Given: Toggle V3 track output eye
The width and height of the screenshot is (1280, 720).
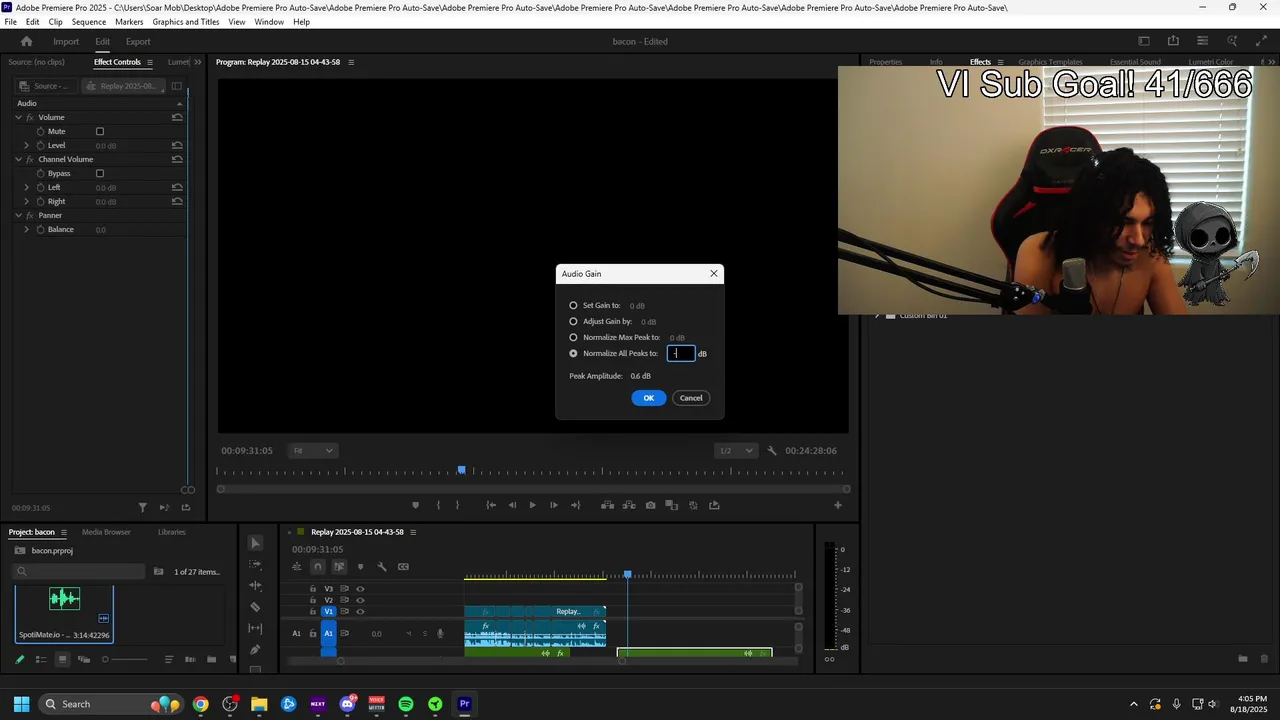Looking at the screenshot, I should point(360,589).
